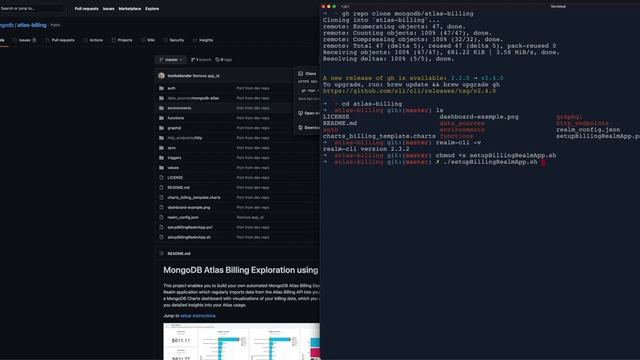Image resolution: width=640 pixels, height=360 pixels.
Task: Click 'Cloning into atlas-billing' terminal line
Action: click(381, 20)
